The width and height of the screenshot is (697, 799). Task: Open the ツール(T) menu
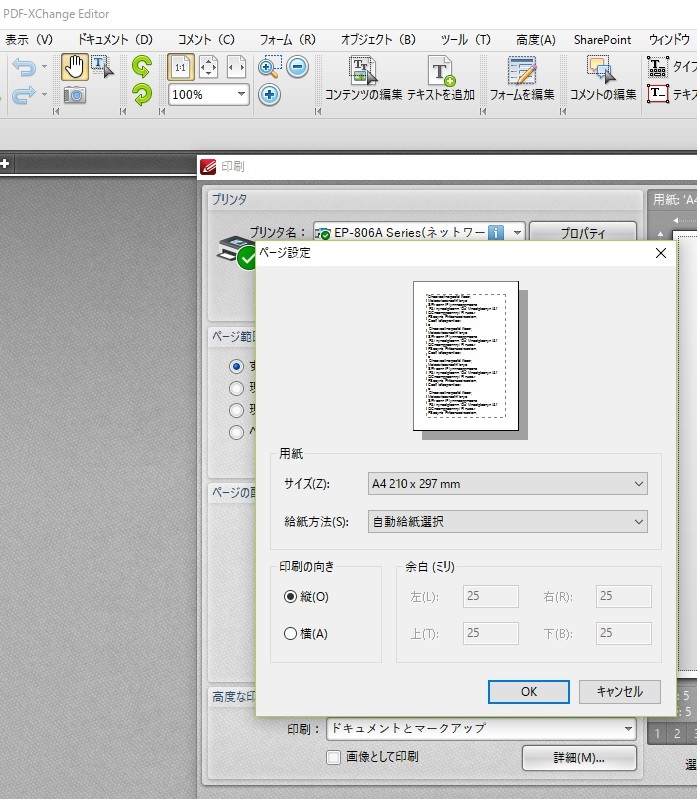tap(466, 39)
